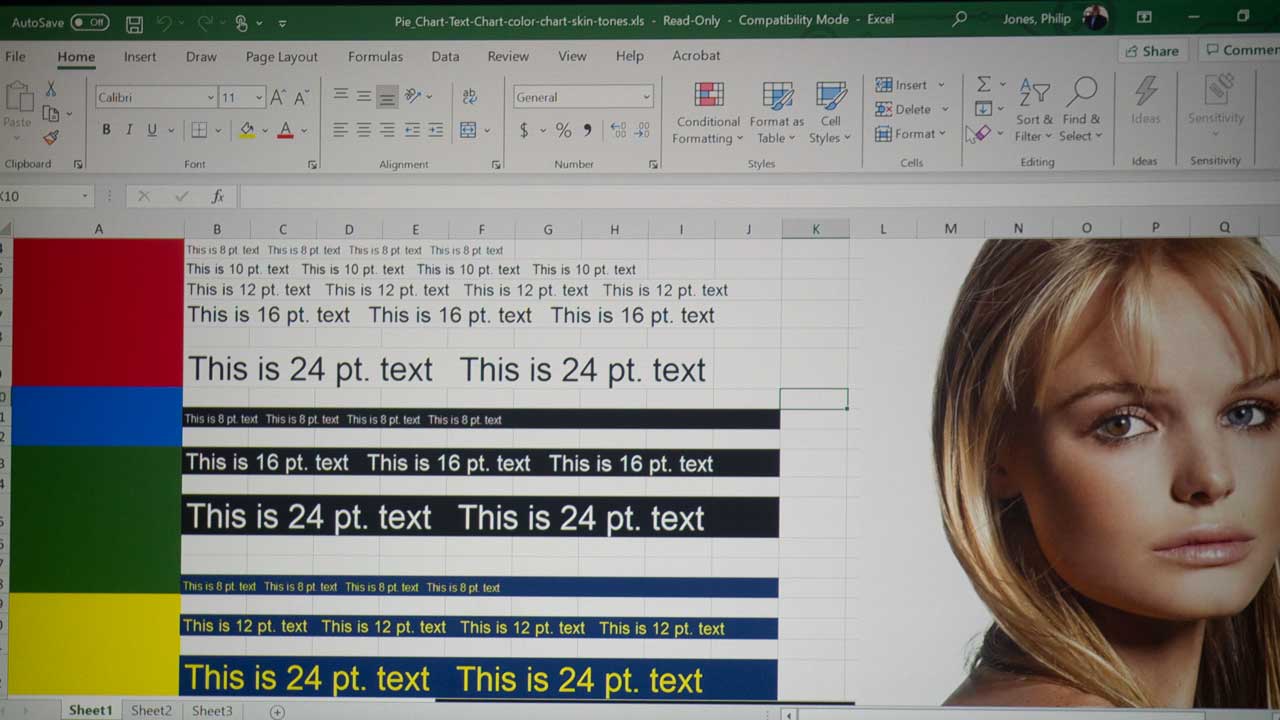Viewport: 1280px width, 720px height.
Task: Toggle Middle Align
Action: 364,96
